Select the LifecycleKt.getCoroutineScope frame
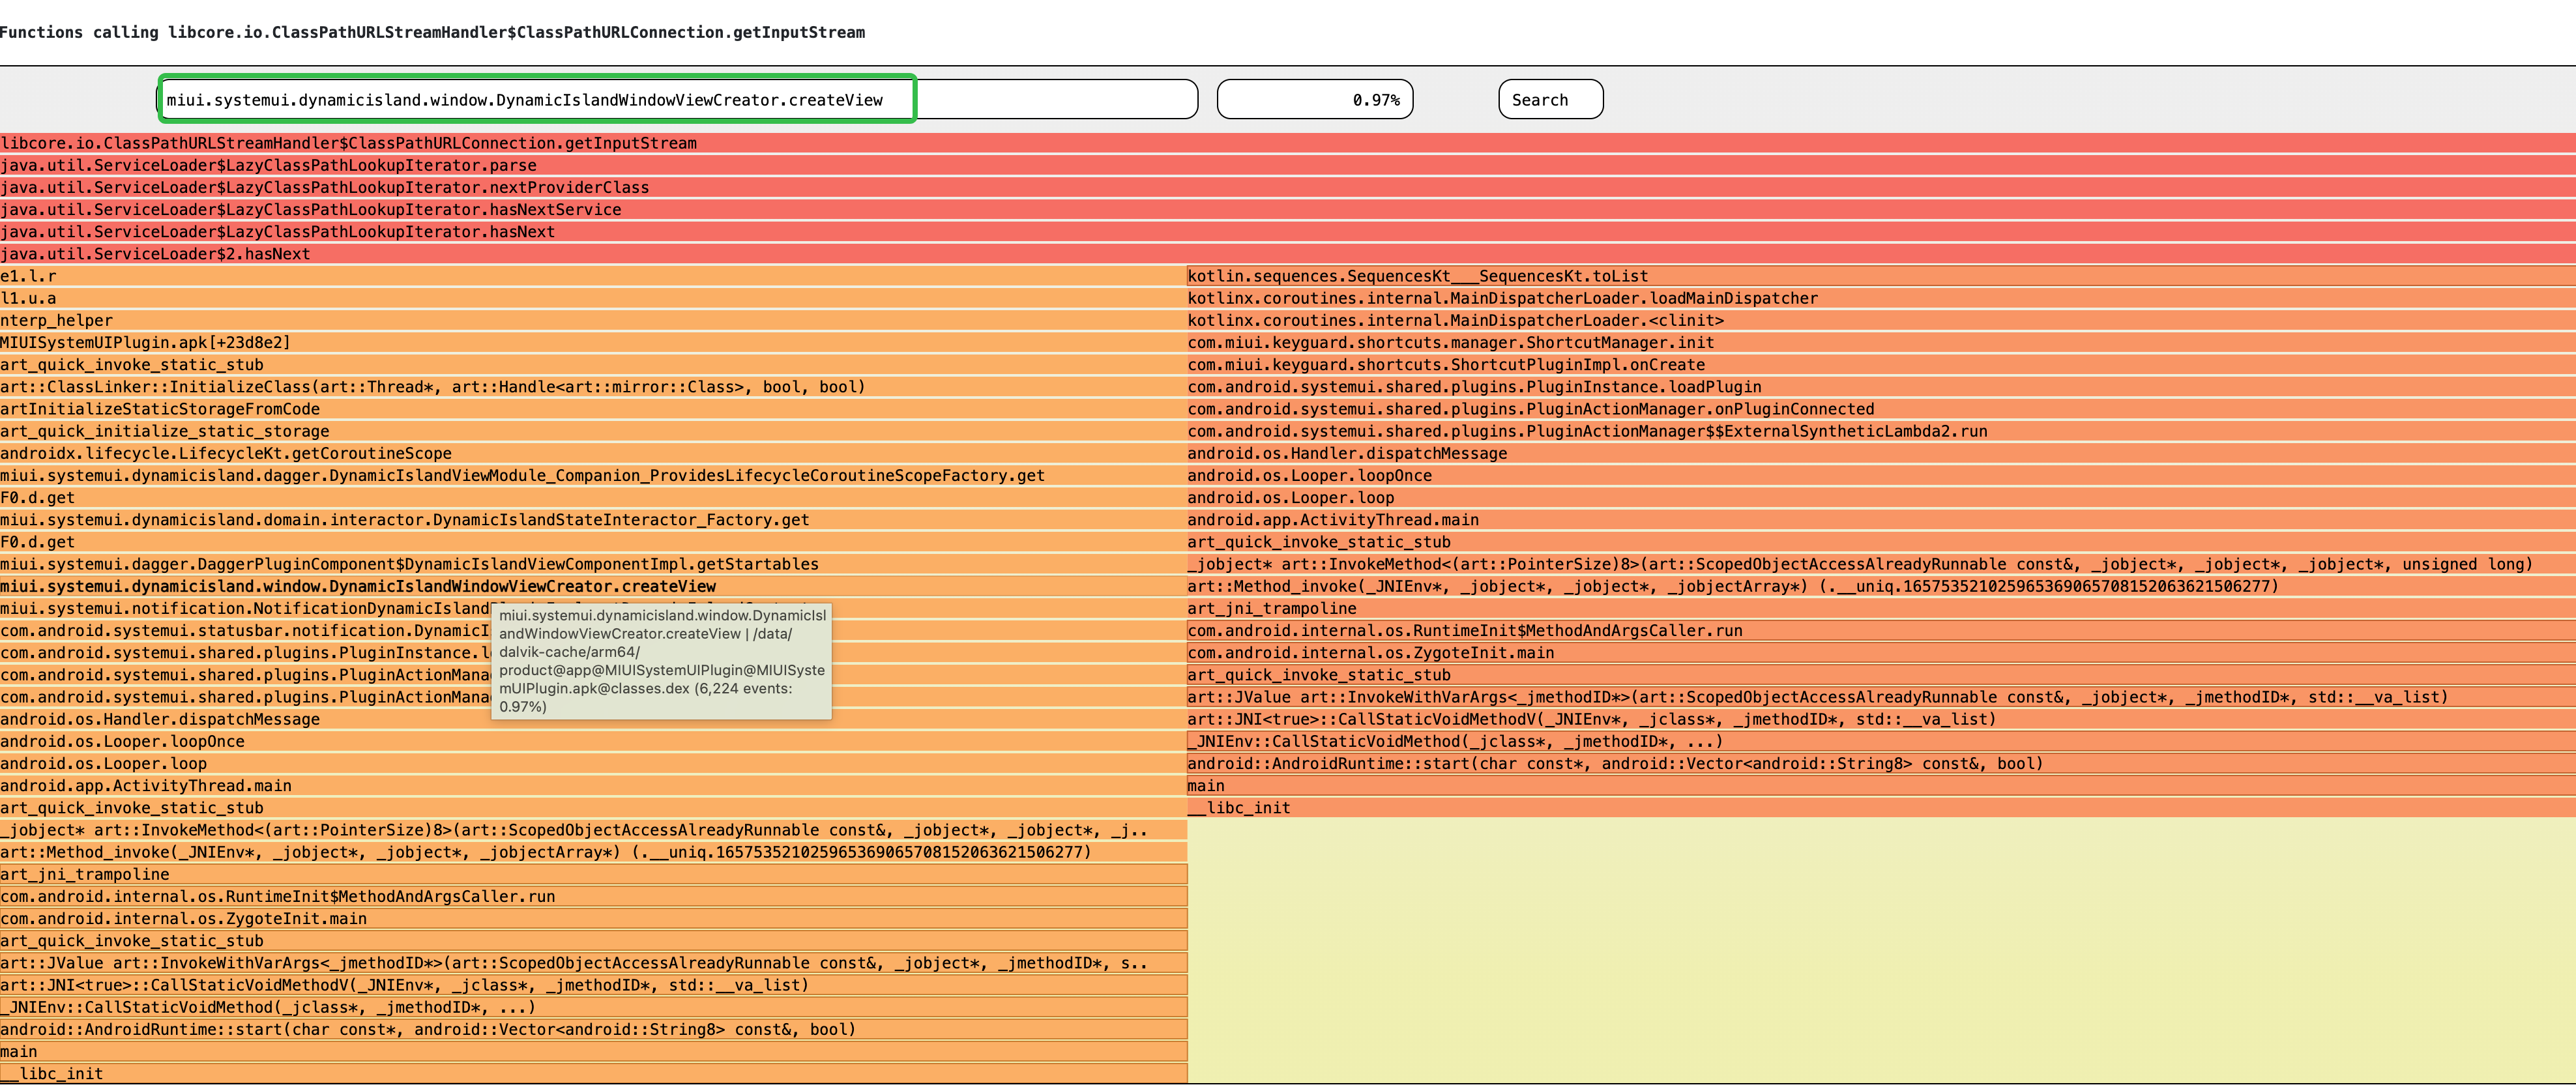Image resolution: width=2576 pixels, height=1087 pixels. coord(593,453)
